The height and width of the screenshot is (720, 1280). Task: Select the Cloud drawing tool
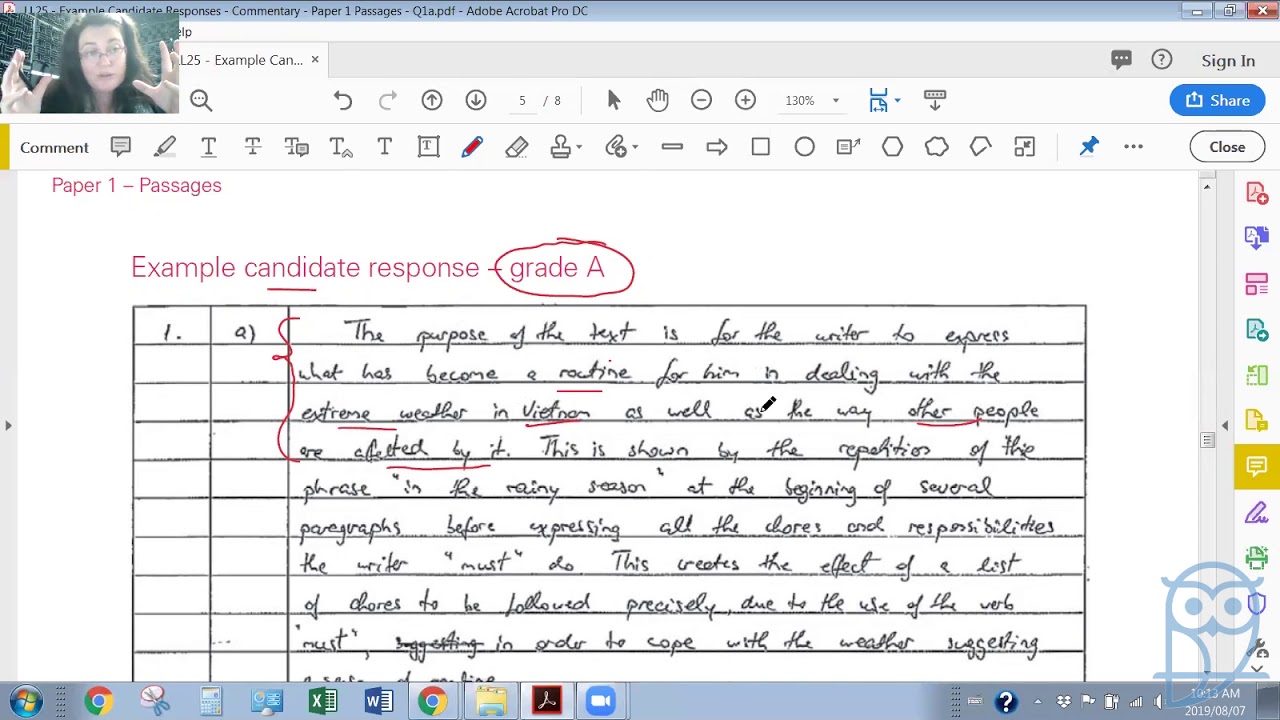[x=936, y=147]
